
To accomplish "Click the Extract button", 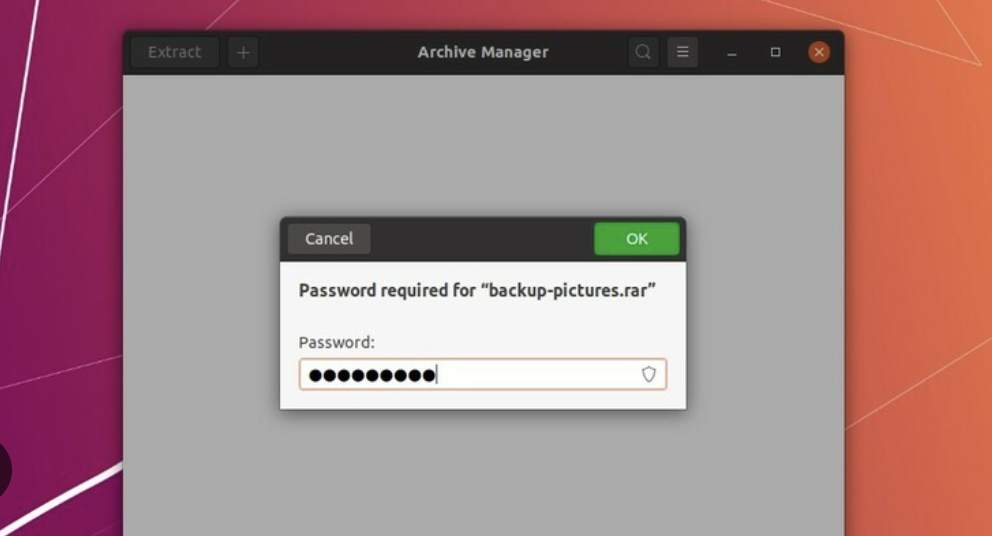I will point(175,52).
